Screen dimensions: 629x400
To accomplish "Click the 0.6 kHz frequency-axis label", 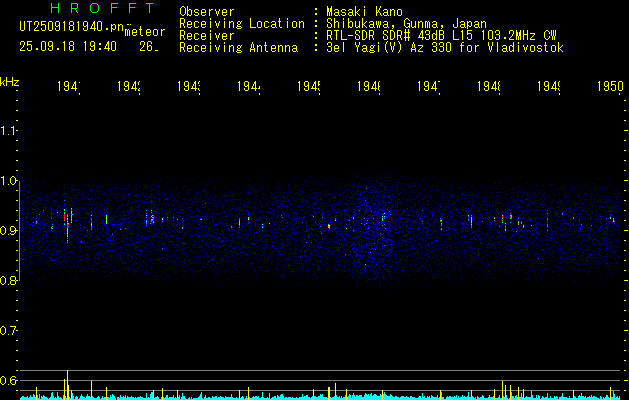I will tap(9, 380).
